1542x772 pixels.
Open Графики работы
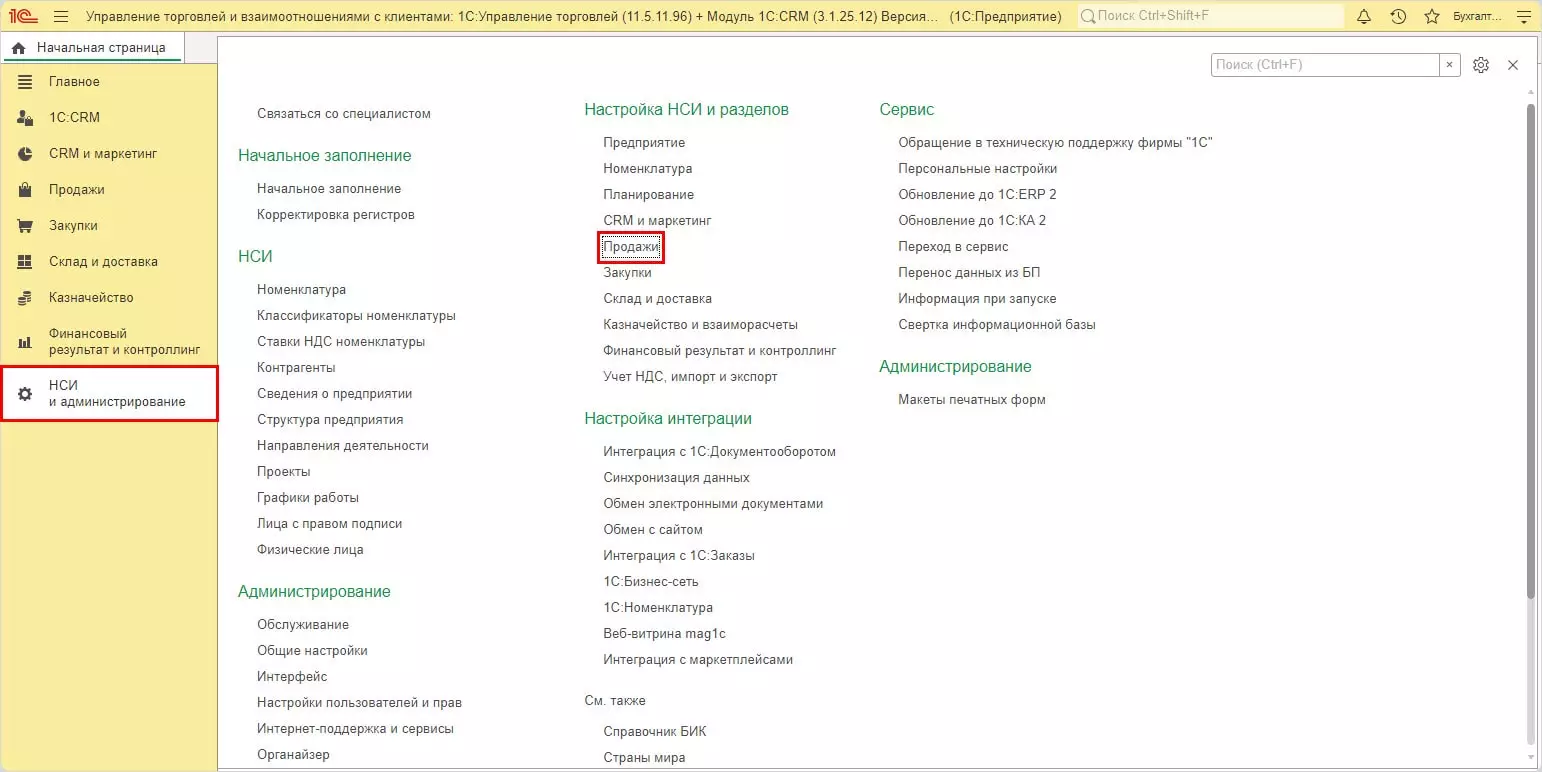tap(308, 498)
